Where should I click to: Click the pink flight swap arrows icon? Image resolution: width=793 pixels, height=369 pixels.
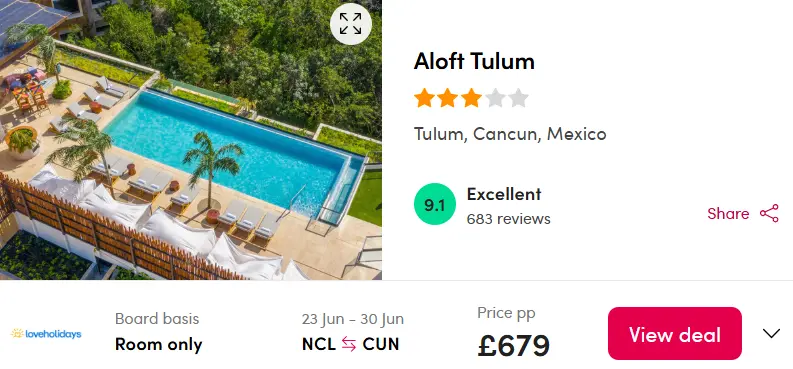[x=349, y=344]
